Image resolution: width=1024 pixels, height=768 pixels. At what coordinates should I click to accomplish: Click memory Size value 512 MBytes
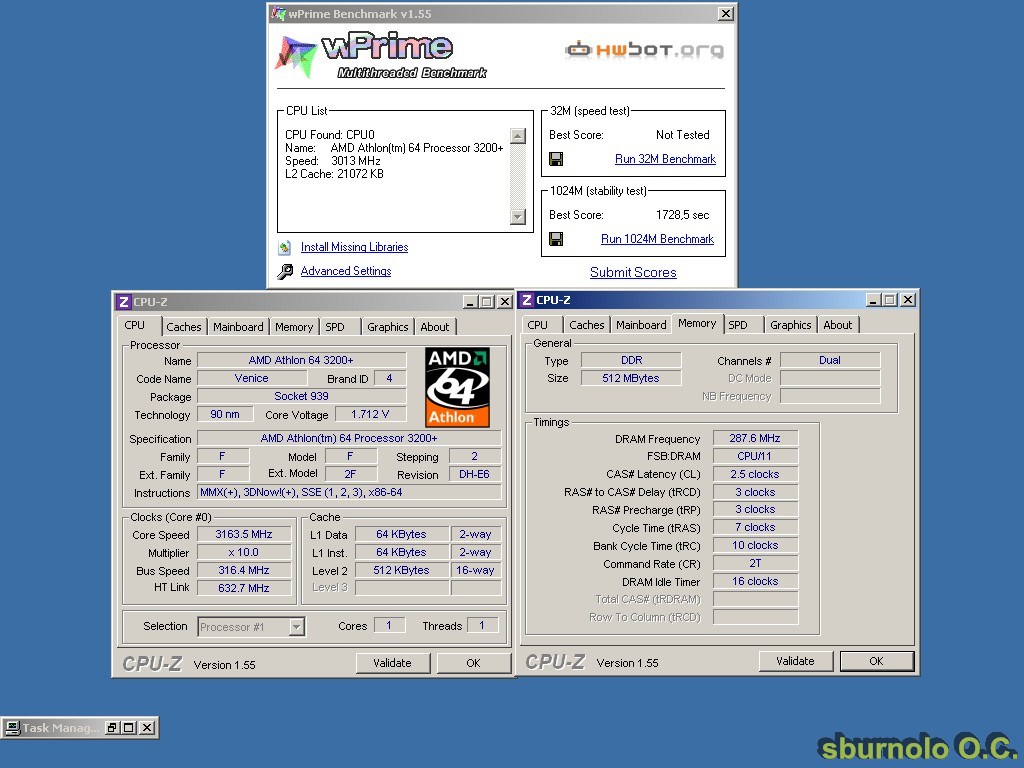pyautogui.click(x=631, y=378)
